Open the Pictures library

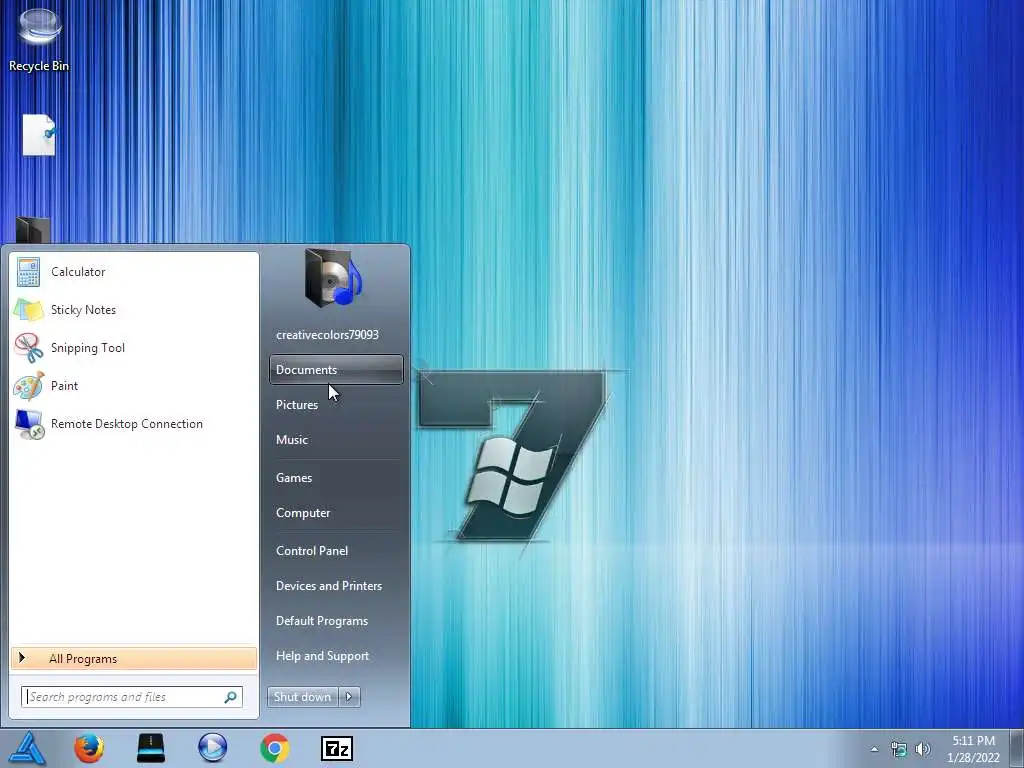336,405
